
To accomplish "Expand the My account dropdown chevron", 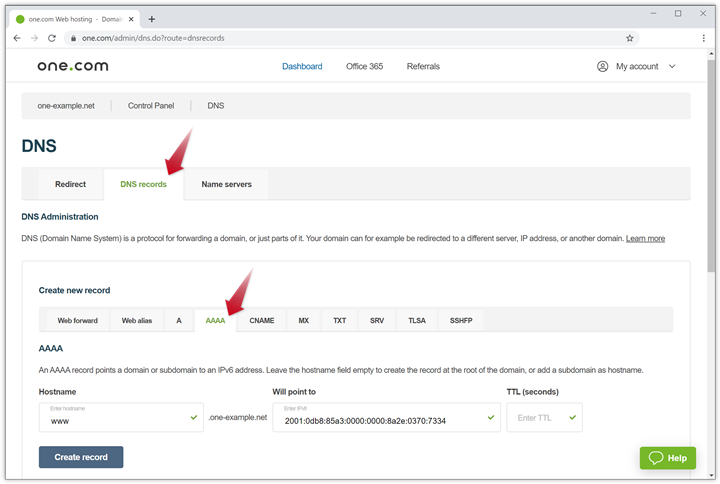I will tap(672, 66).
